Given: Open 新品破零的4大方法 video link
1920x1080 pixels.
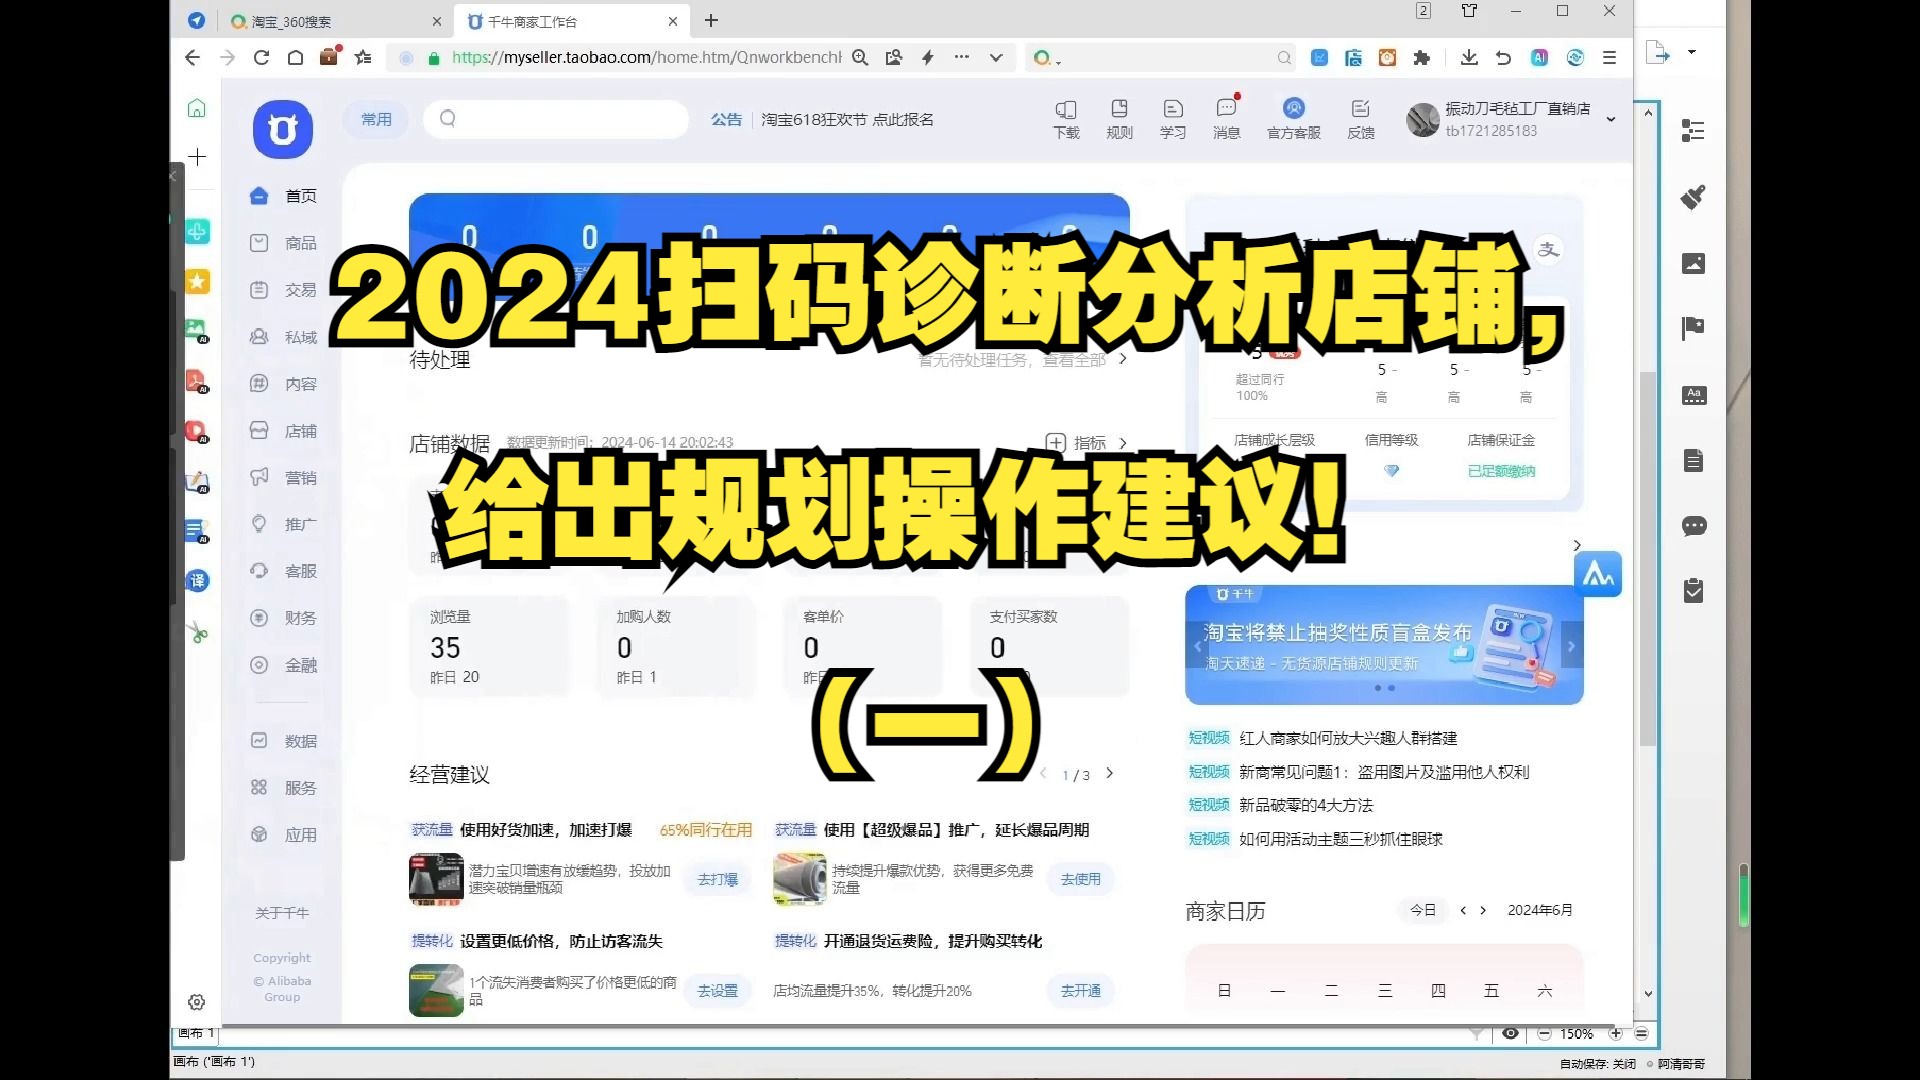Looking at the screenshot, I should coord(1306,805).
